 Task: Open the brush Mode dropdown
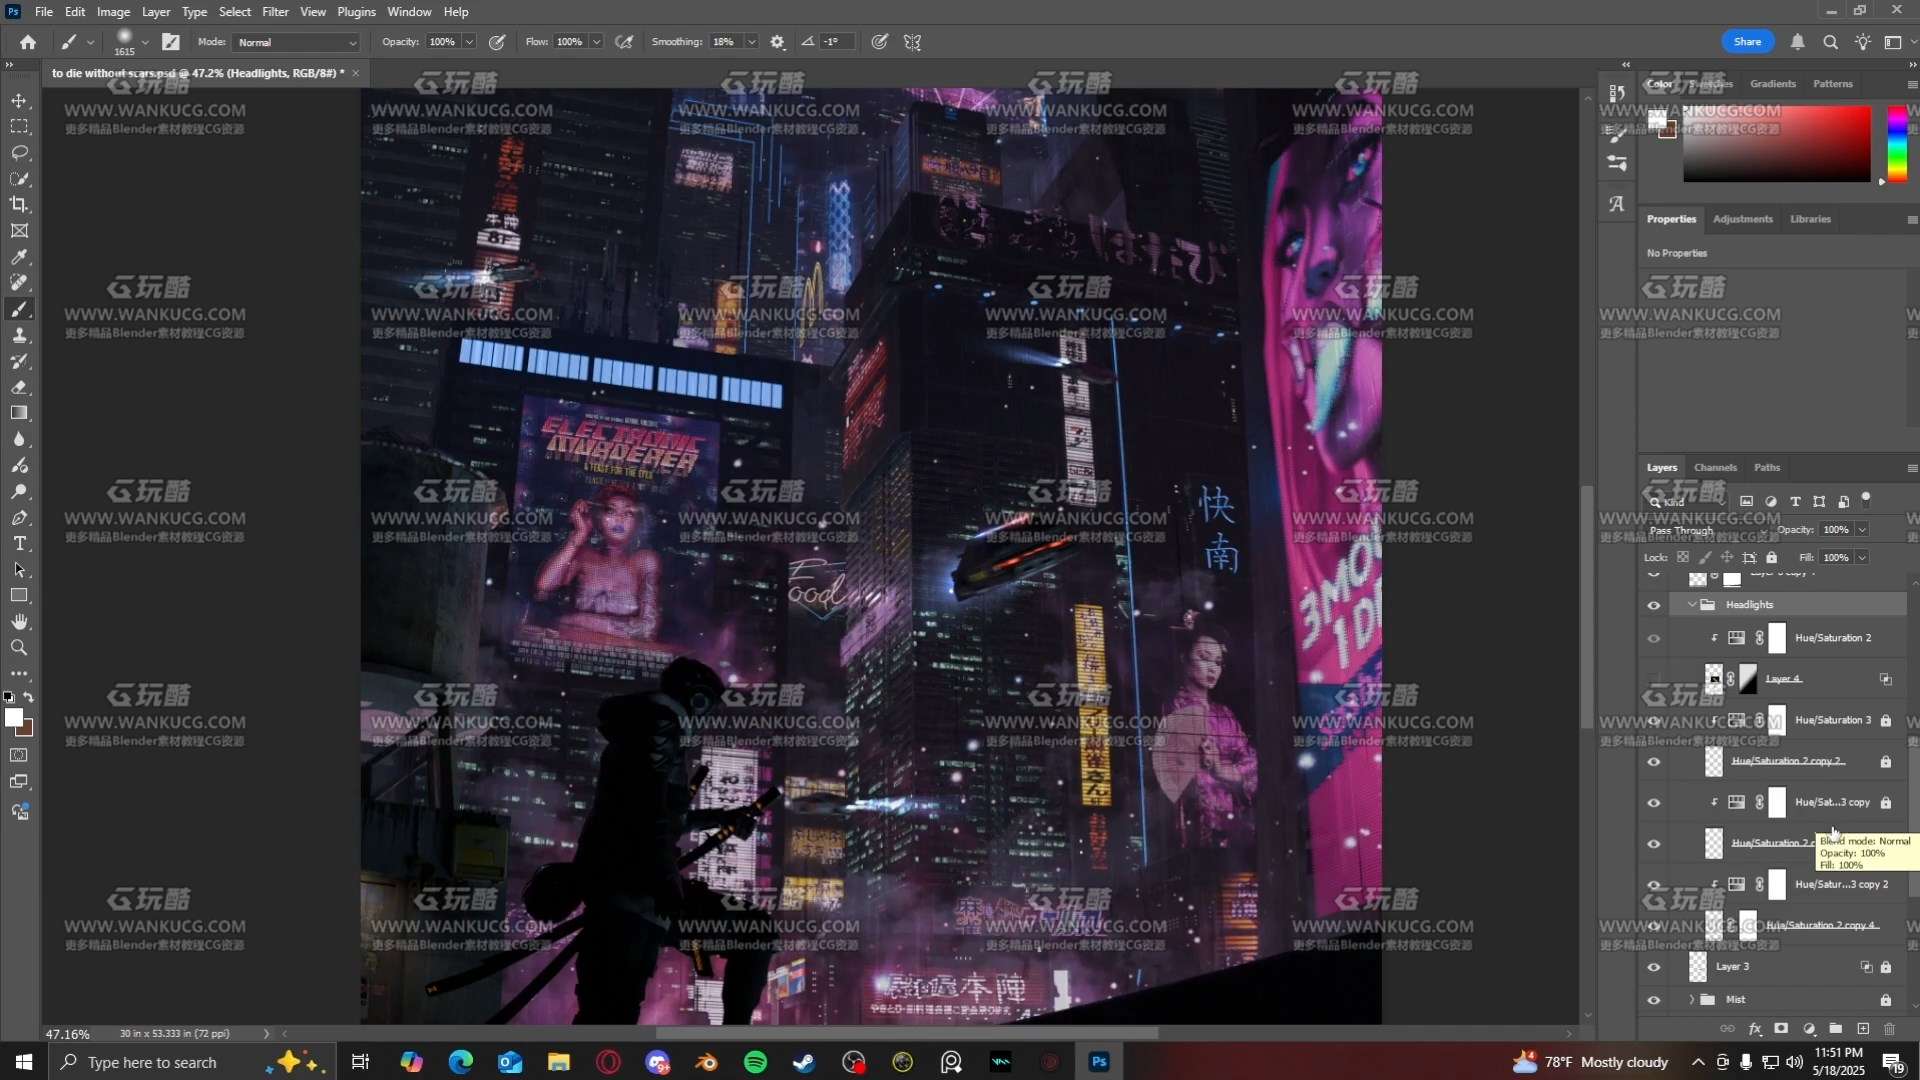tap(296, 42)
